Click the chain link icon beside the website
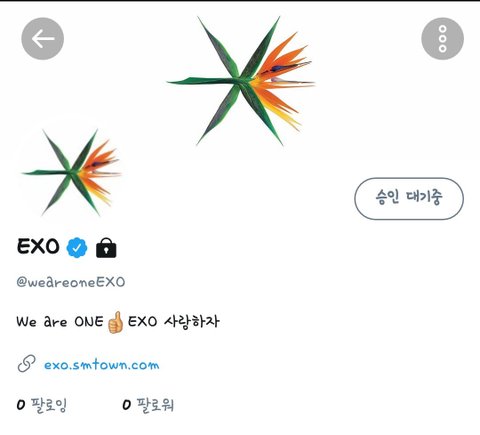The width and height of the screenshot is (480, 435). (x=27, y=363)
